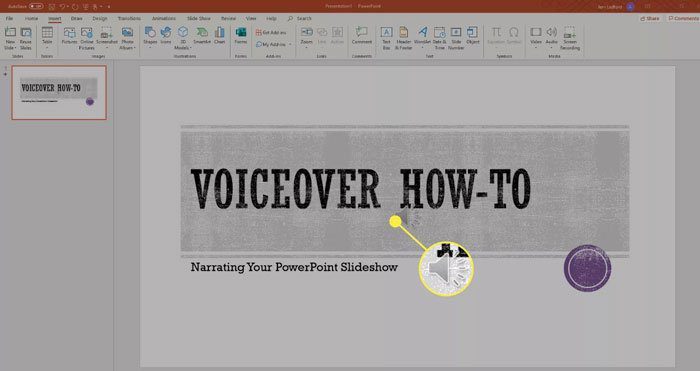Open the Slide Show tab
This screenshot has width=700, height=371.
pyautogui.click(x=199, y=18)
